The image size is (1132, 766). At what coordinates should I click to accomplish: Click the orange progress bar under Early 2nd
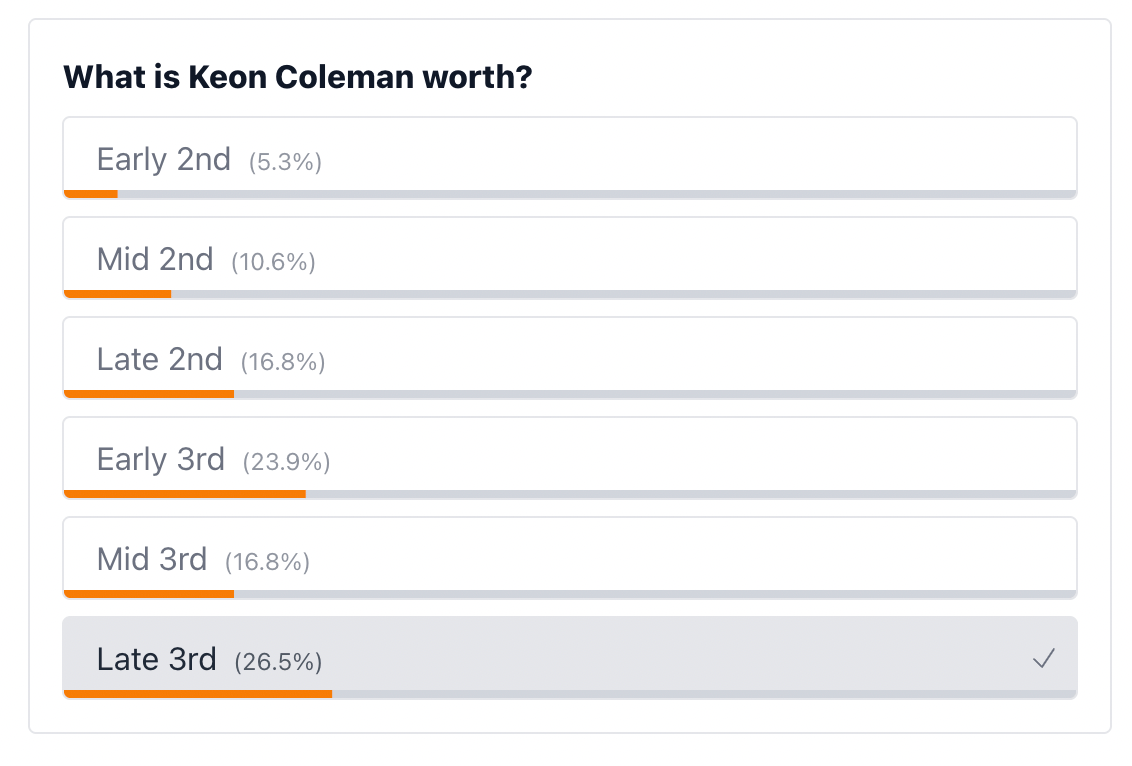click(91, 194)
